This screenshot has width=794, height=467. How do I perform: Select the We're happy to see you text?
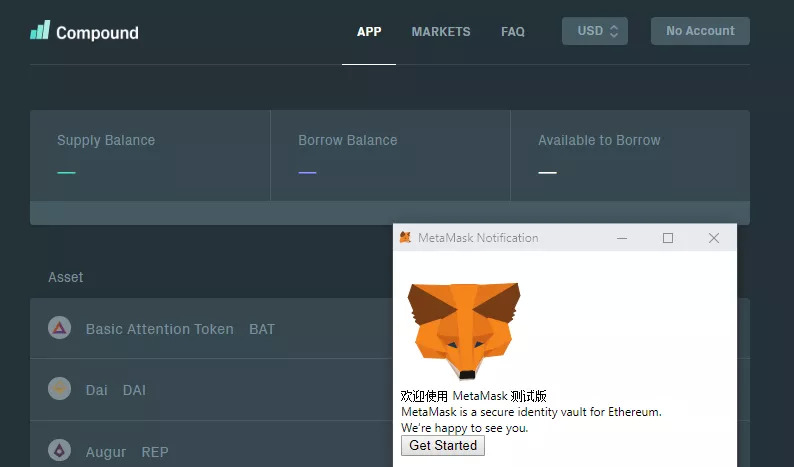pyautogui.click(x=464, y=428)
